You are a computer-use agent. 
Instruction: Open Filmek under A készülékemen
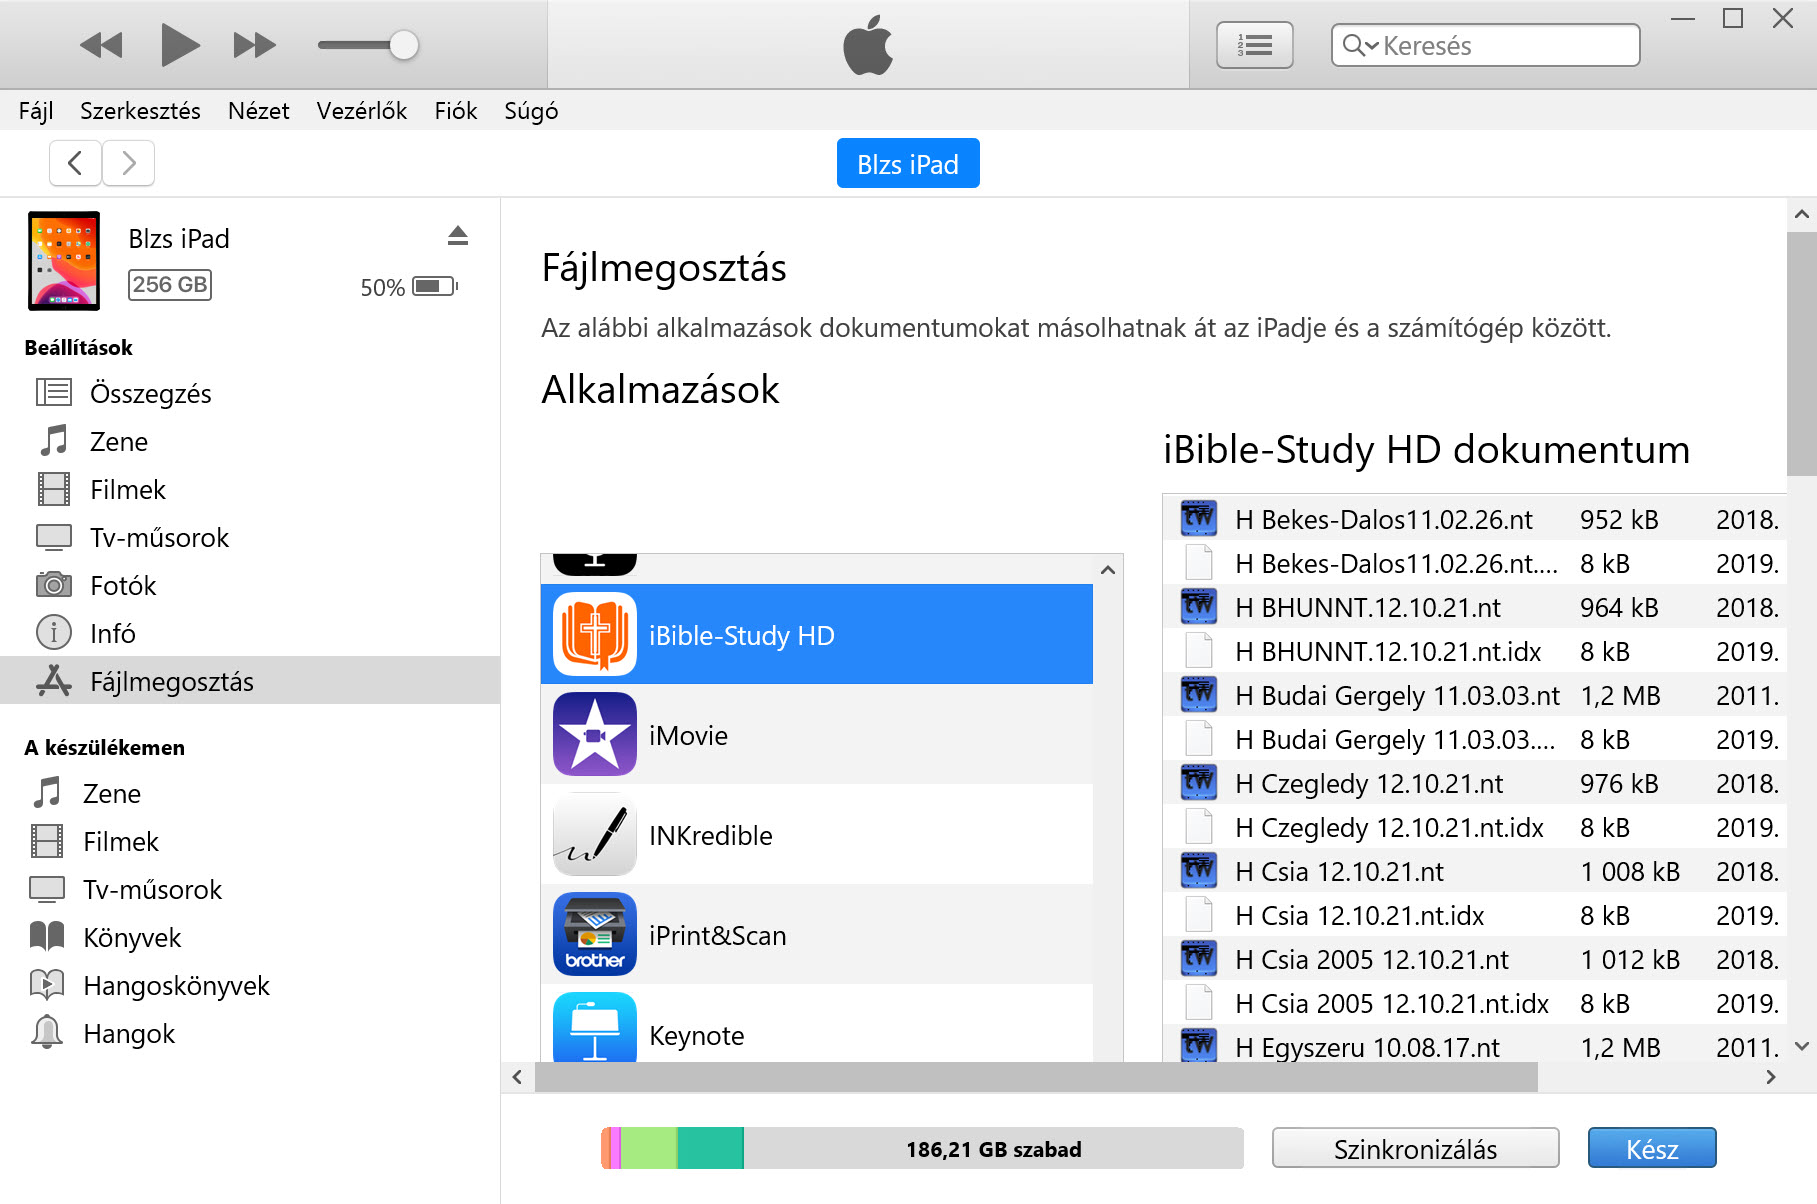250,841
